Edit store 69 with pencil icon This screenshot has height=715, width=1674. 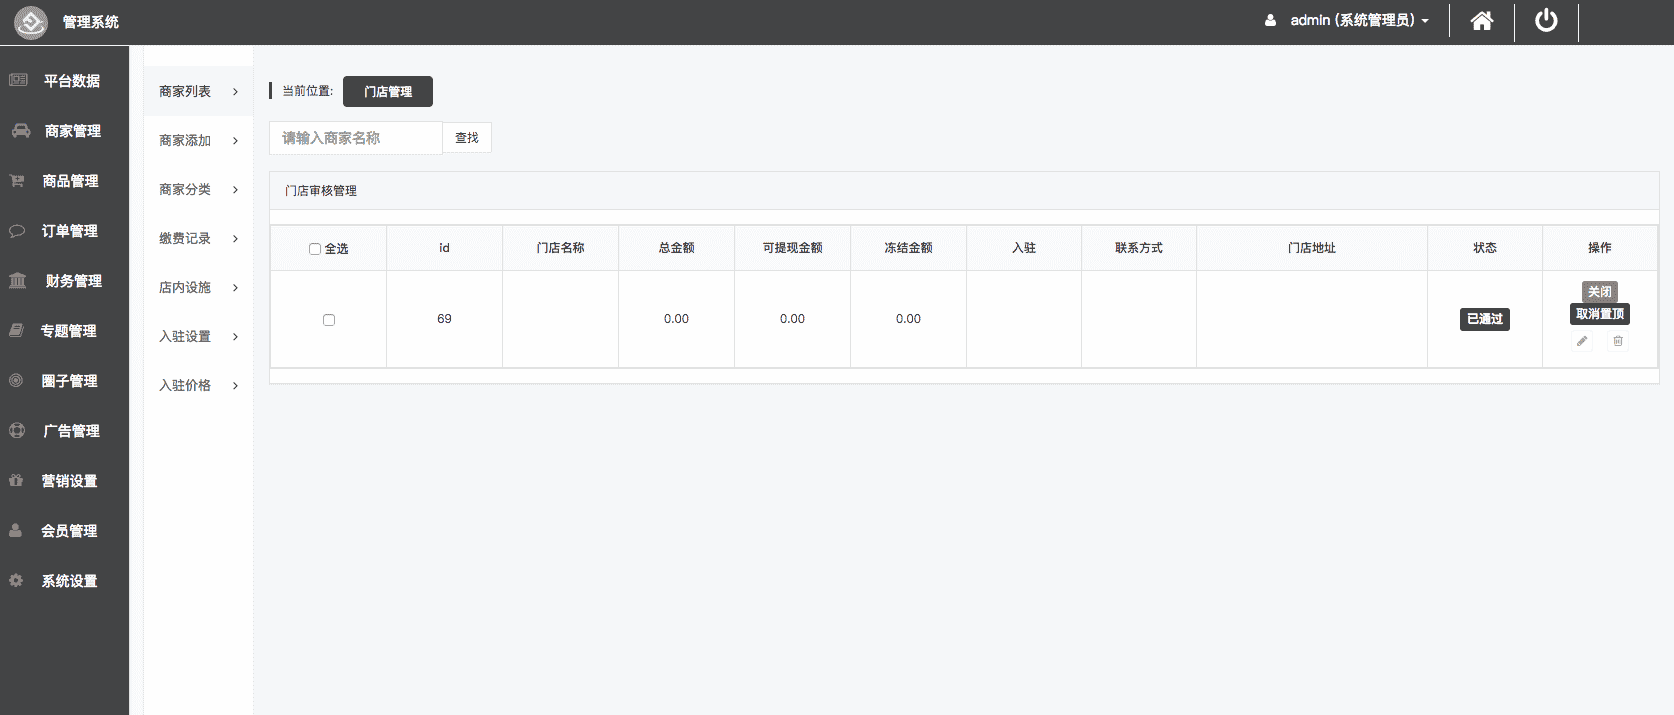pos(1582,341)
